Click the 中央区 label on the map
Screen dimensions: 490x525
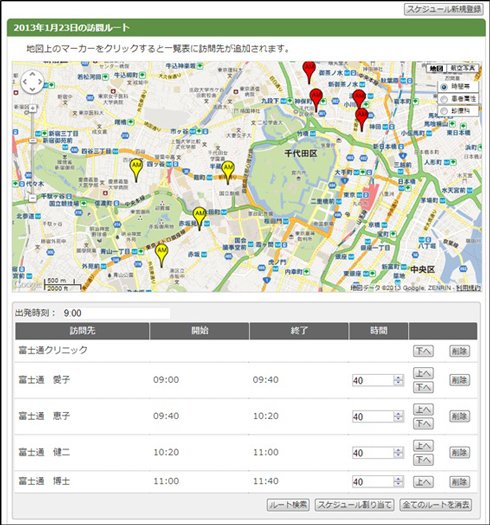422,270
